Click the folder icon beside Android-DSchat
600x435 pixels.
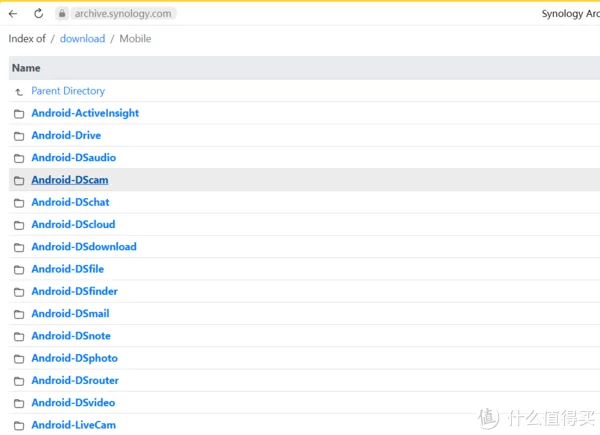point(19,203)
